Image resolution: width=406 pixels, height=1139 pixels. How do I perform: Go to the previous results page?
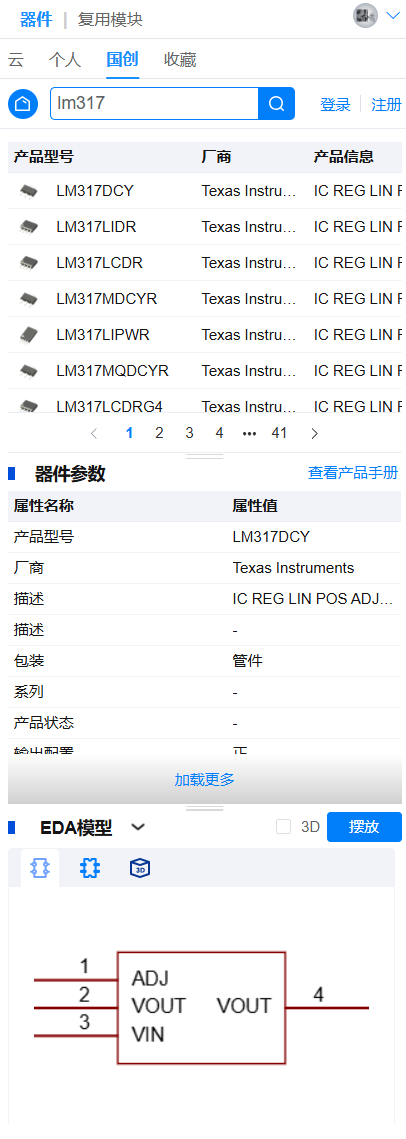point(94,434)
